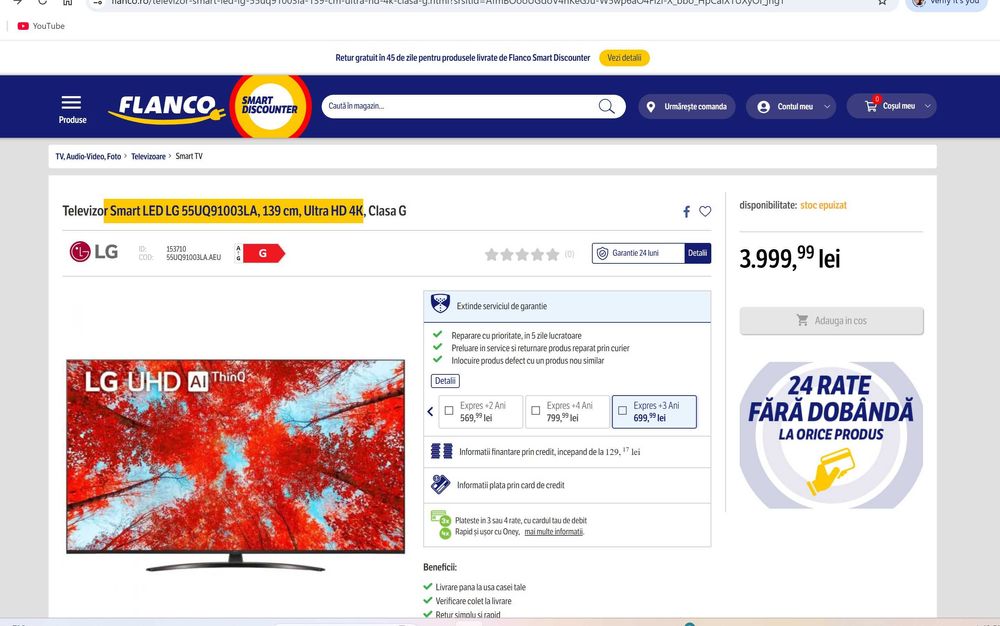Click Extinde serviciul de garantie header
The width and height of the screenshot is (1000, 626).
pyautogui.click(x=567, y=306)
